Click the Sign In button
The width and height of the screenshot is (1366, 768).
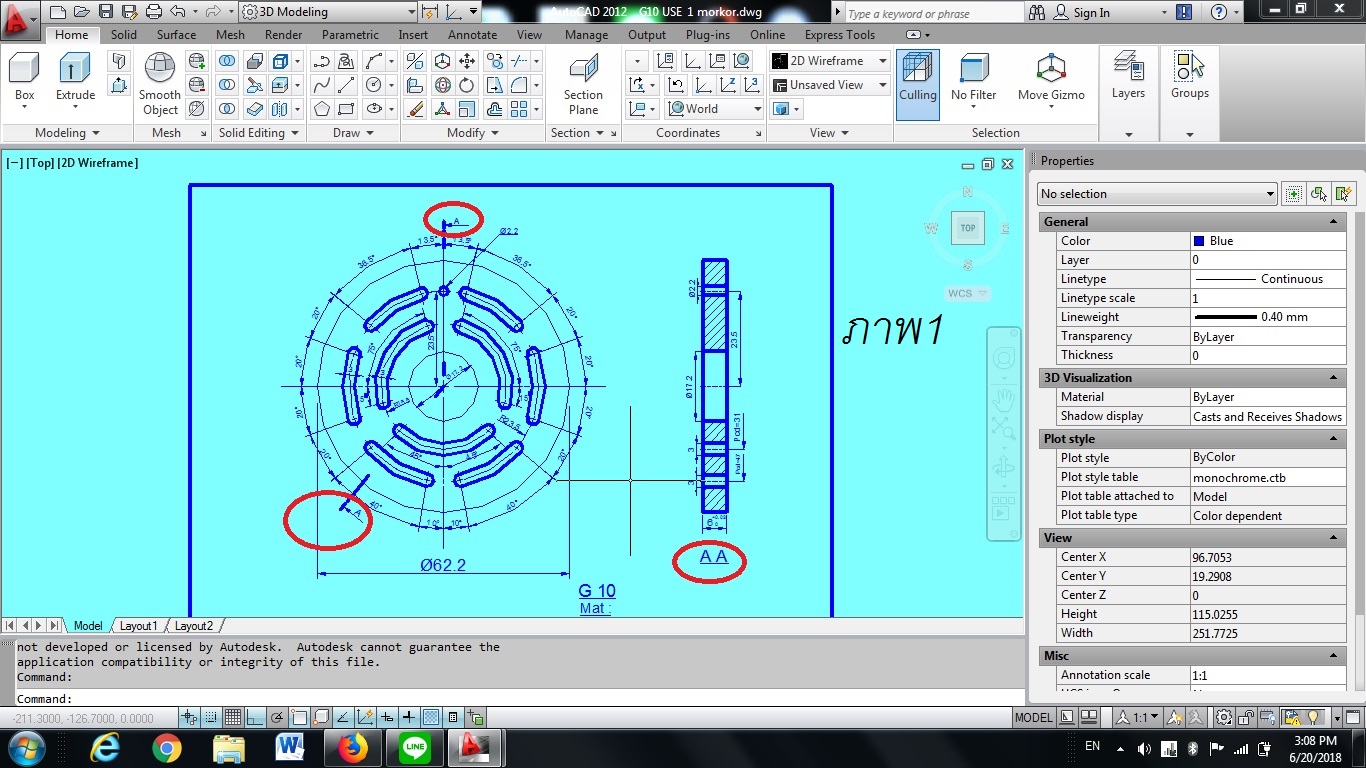(1091, 13)
